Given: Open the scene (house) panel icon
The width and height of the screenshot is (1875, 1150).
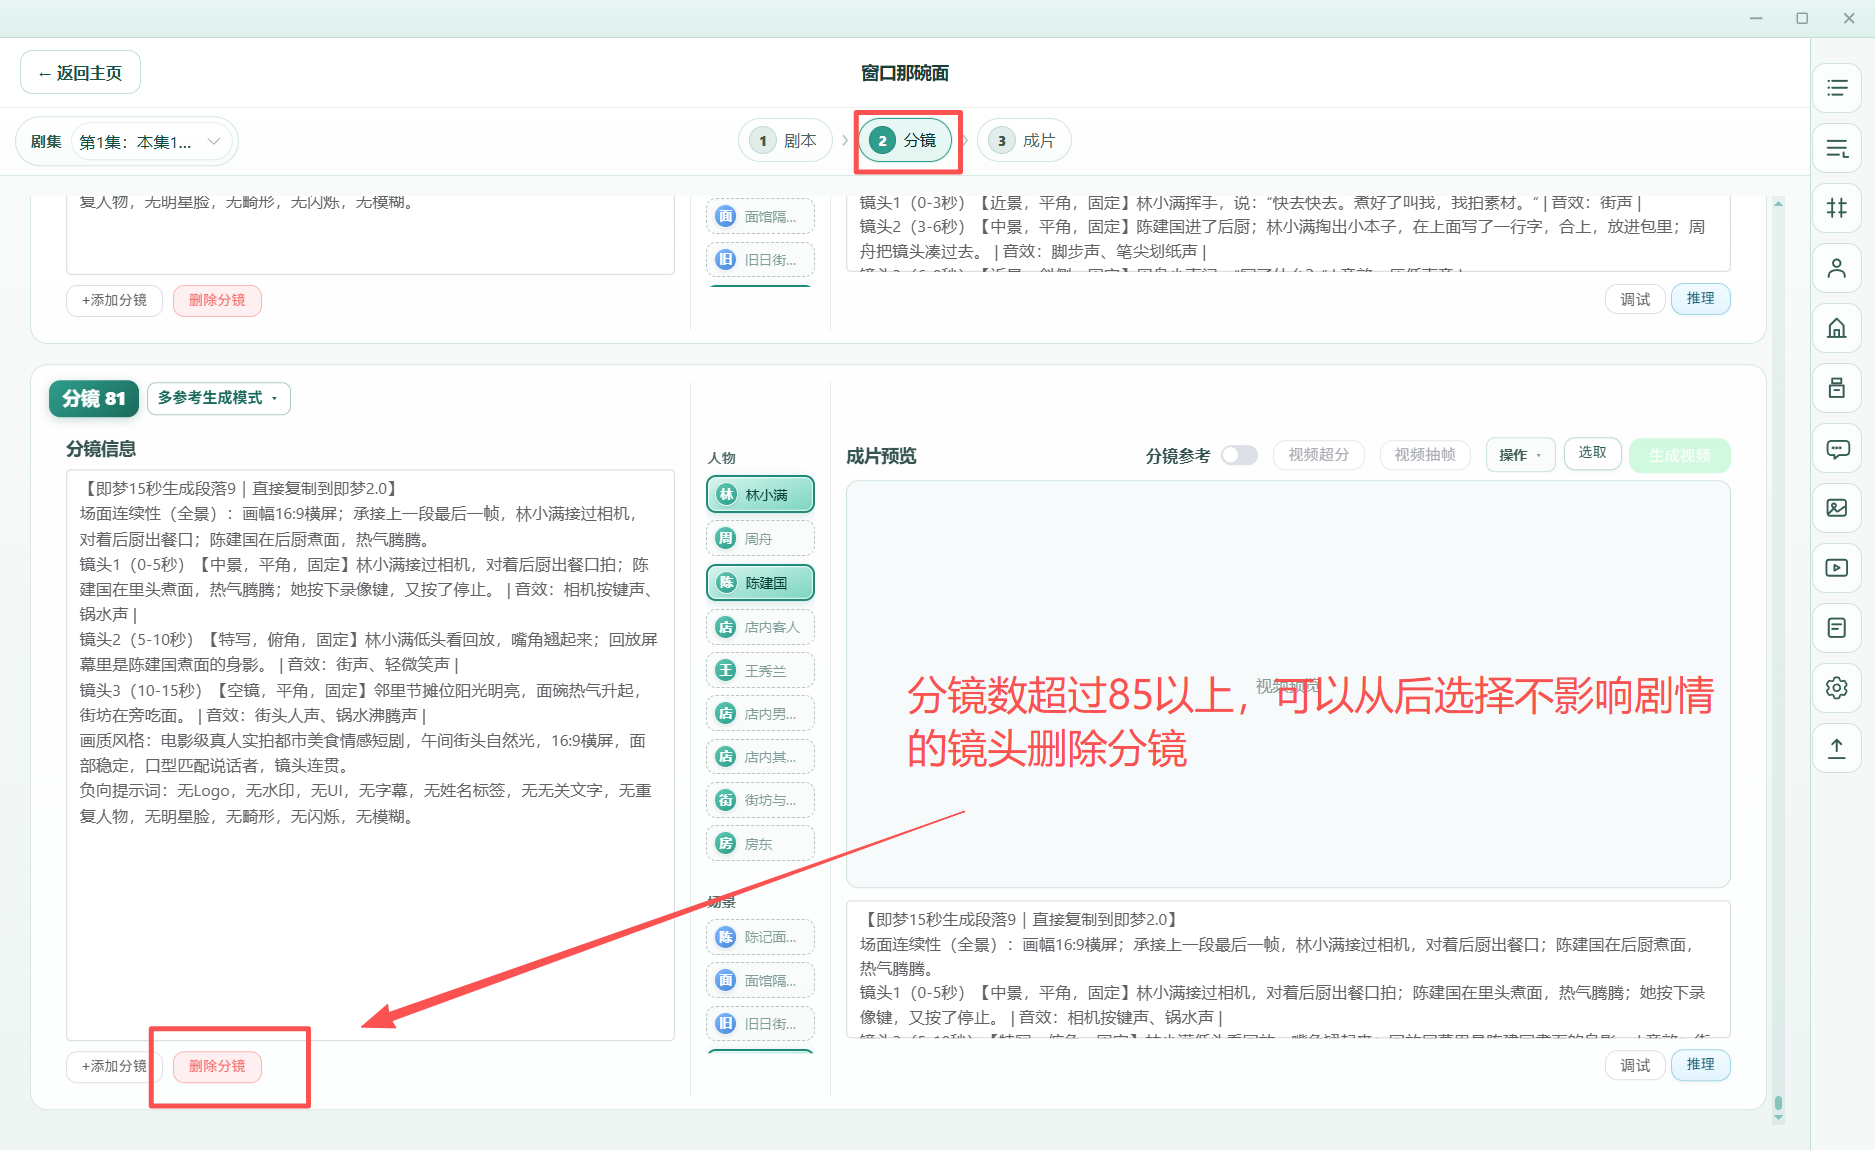Looking at the screenshot, I should (x=1837, y=328).
